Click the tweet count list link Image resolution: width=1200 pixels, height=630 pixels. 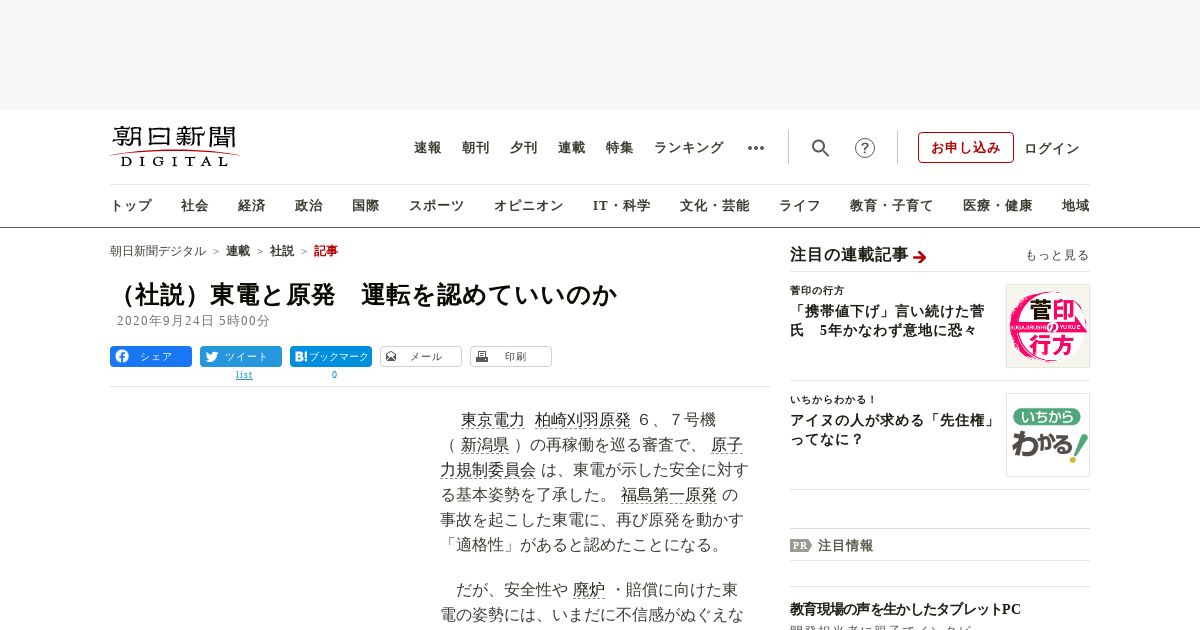[244, 375]
